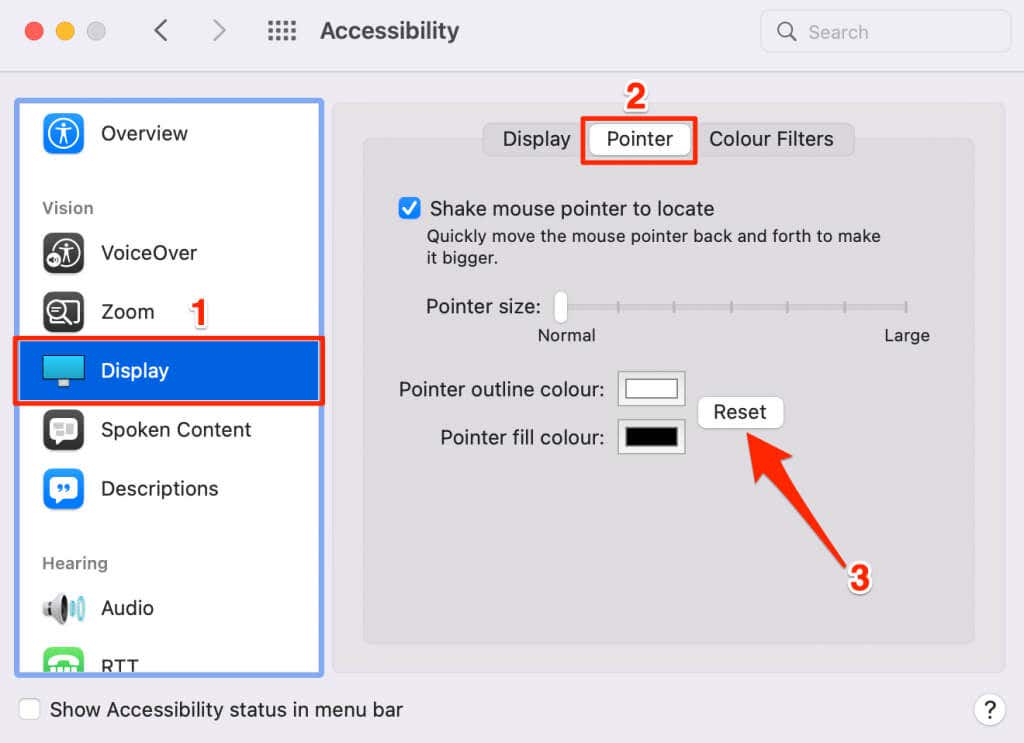Disable Shake mouse pointer to locate
Image resolution: width=1024 pixels, height=743 pixels.
(x=409, y=208)
